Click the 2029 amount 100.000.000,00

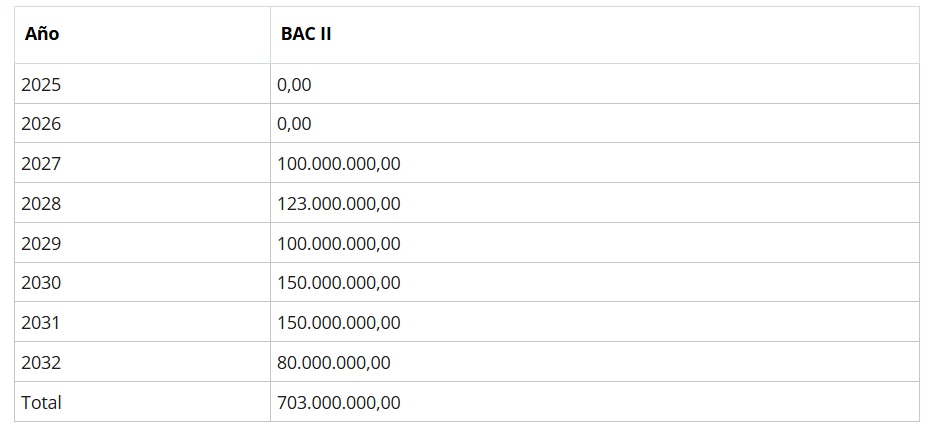click(339, 243)
